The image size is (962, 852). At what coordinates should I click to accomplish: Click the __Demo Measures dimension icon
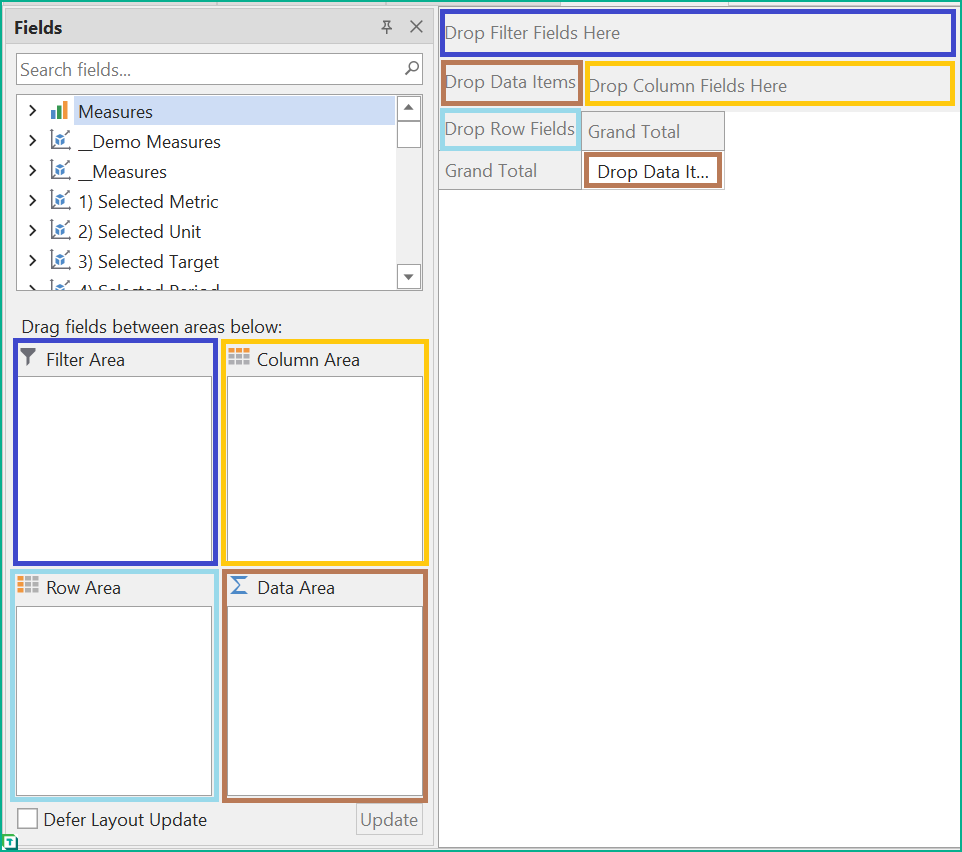[x=60, y=141]
